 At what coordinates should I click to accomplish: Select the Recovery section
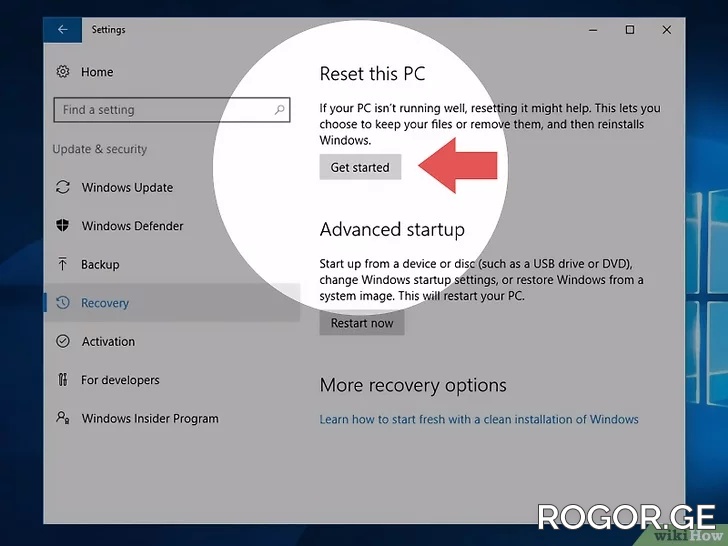[x=172, y=303]
